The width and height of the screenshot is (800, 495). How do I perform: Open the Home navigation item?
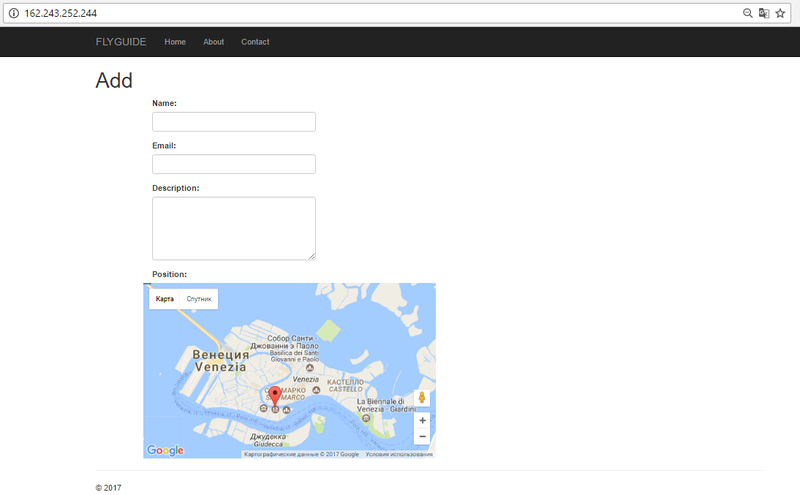pos(175,42)
